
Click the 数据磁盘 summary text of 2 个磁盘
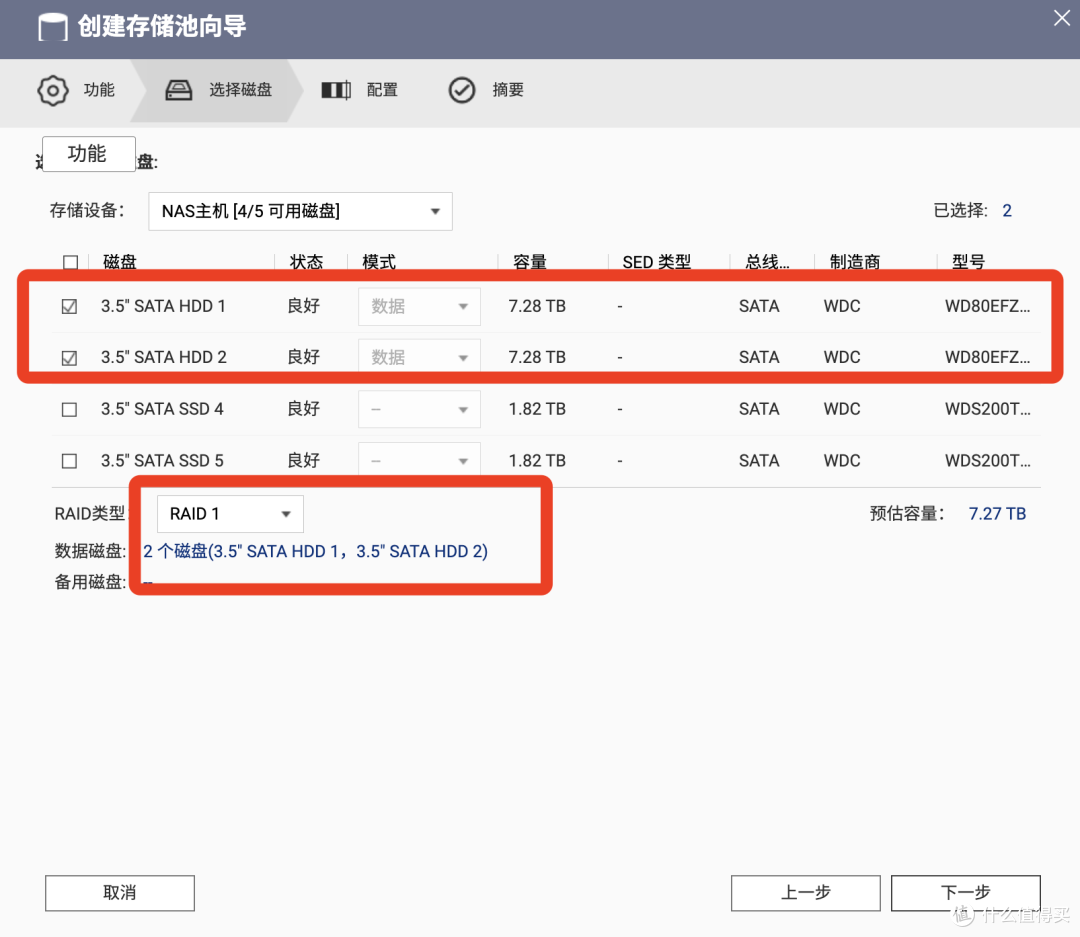pyautogui.click(x=315, y=552)
